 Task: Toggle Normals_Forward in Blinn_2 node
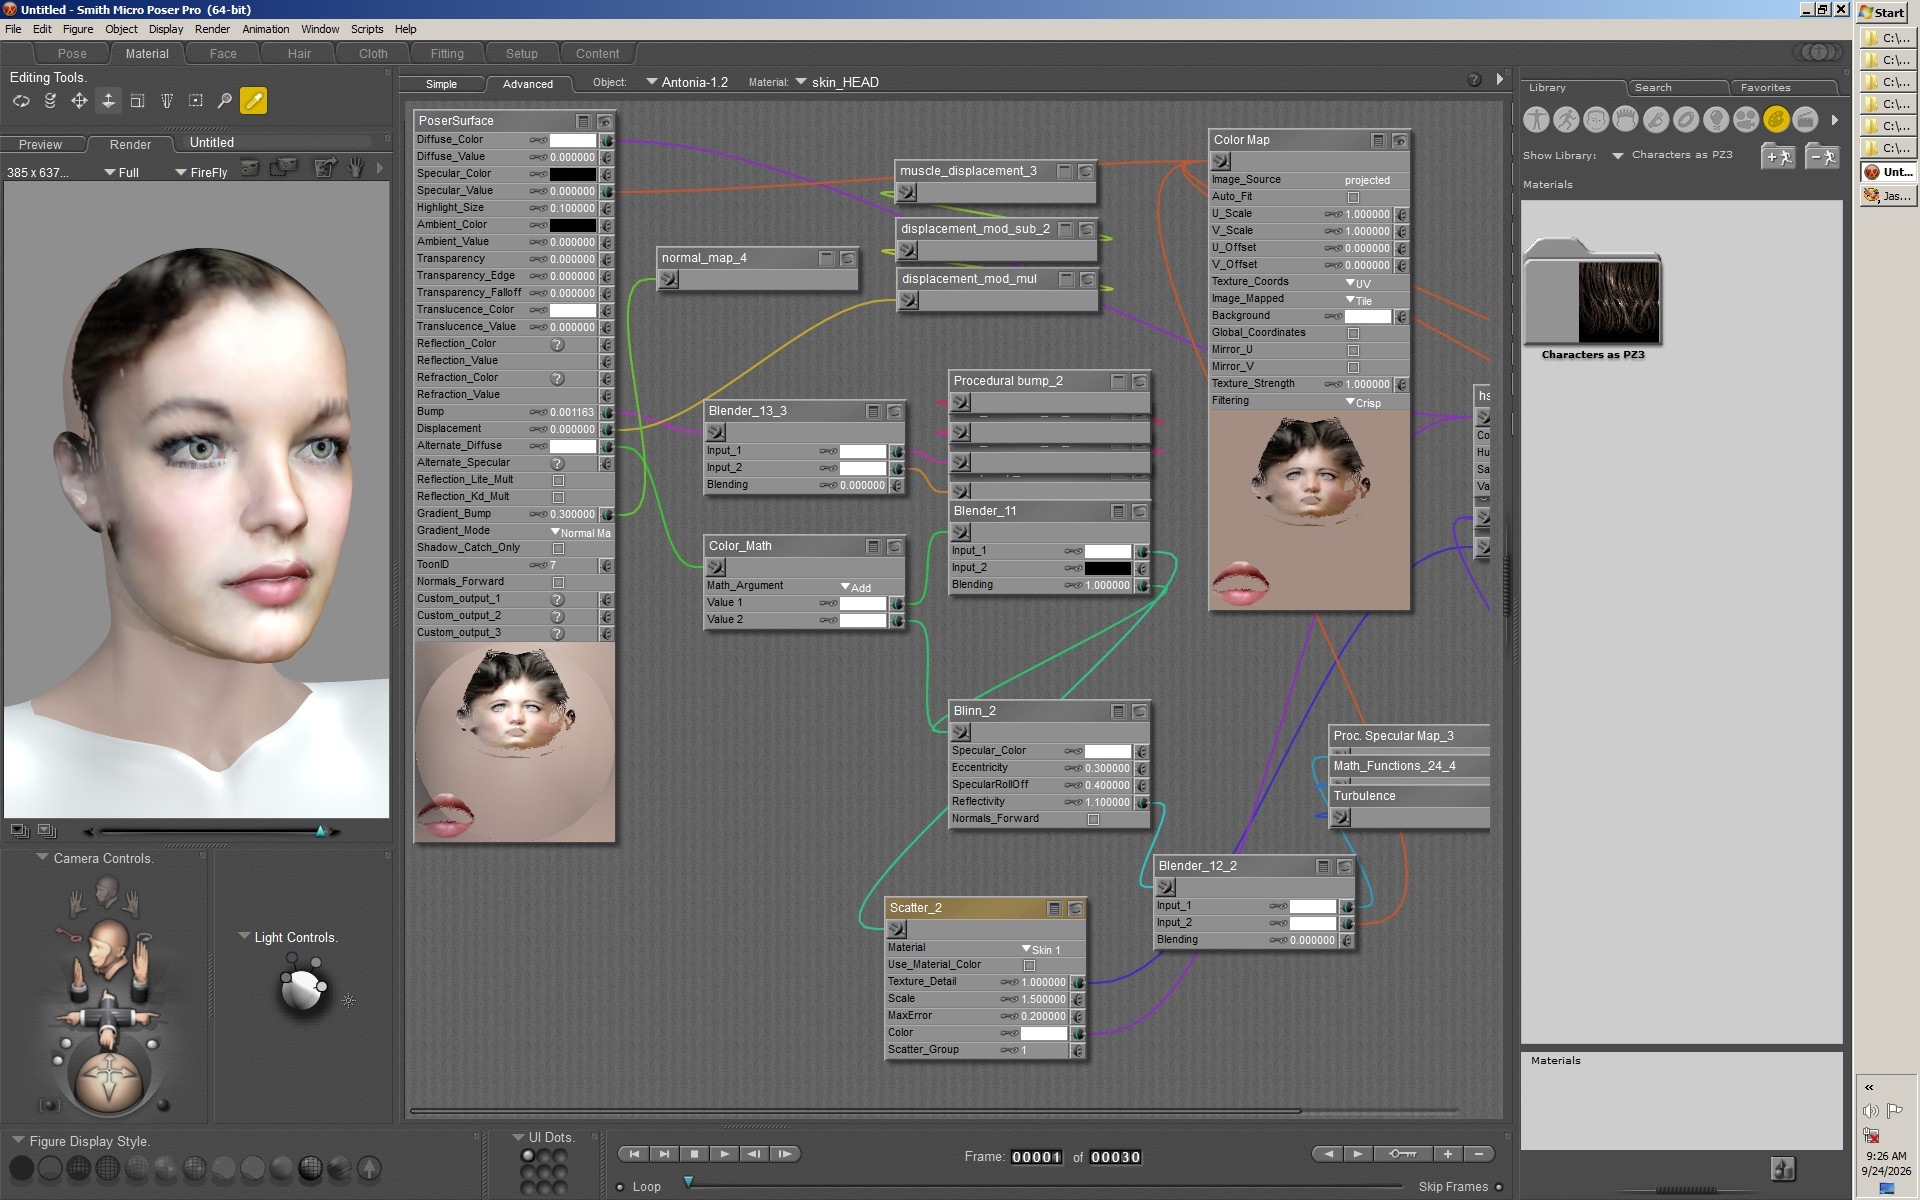[1093, 819]
